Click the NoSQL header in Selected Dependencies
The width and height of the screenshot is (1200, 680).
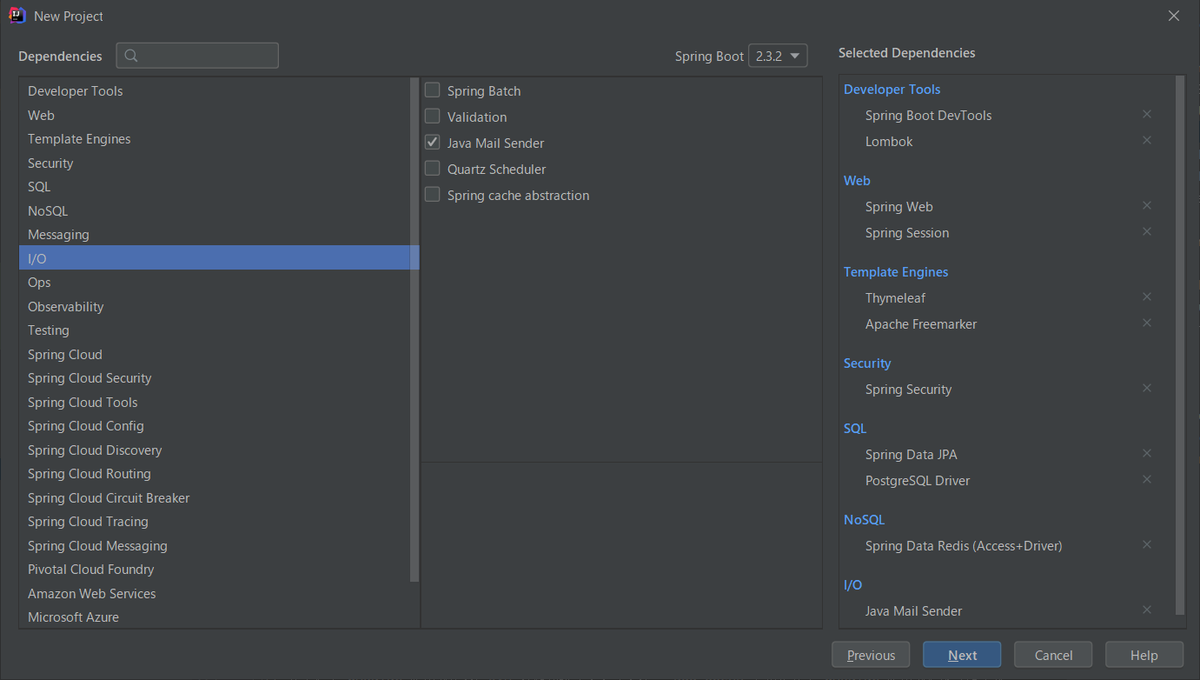pos(863,520)
